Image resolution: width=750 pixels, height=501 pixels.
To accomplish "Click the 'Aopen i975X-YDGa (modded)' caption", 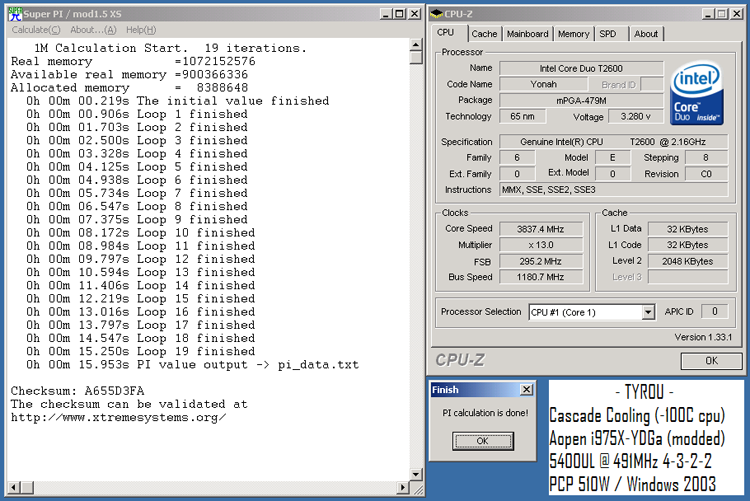I will [637, 438].
